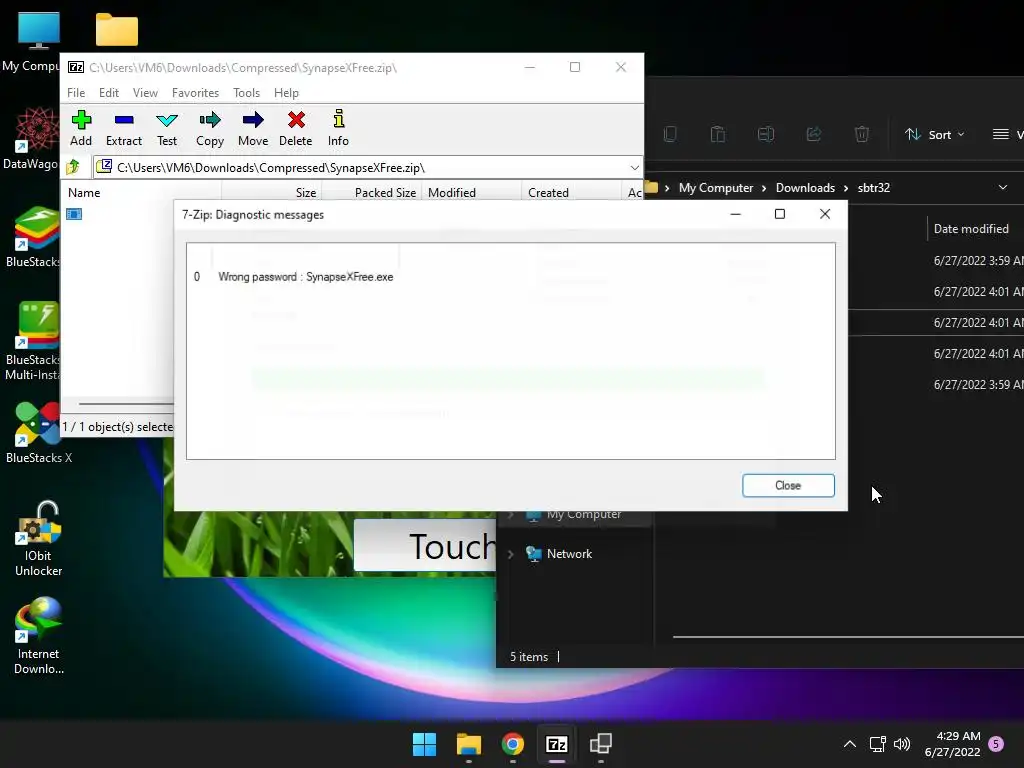Click the Copy toolbar icon in 7-Zip
The width and height of the screenshot is (1024, 768).
(210, 128)
